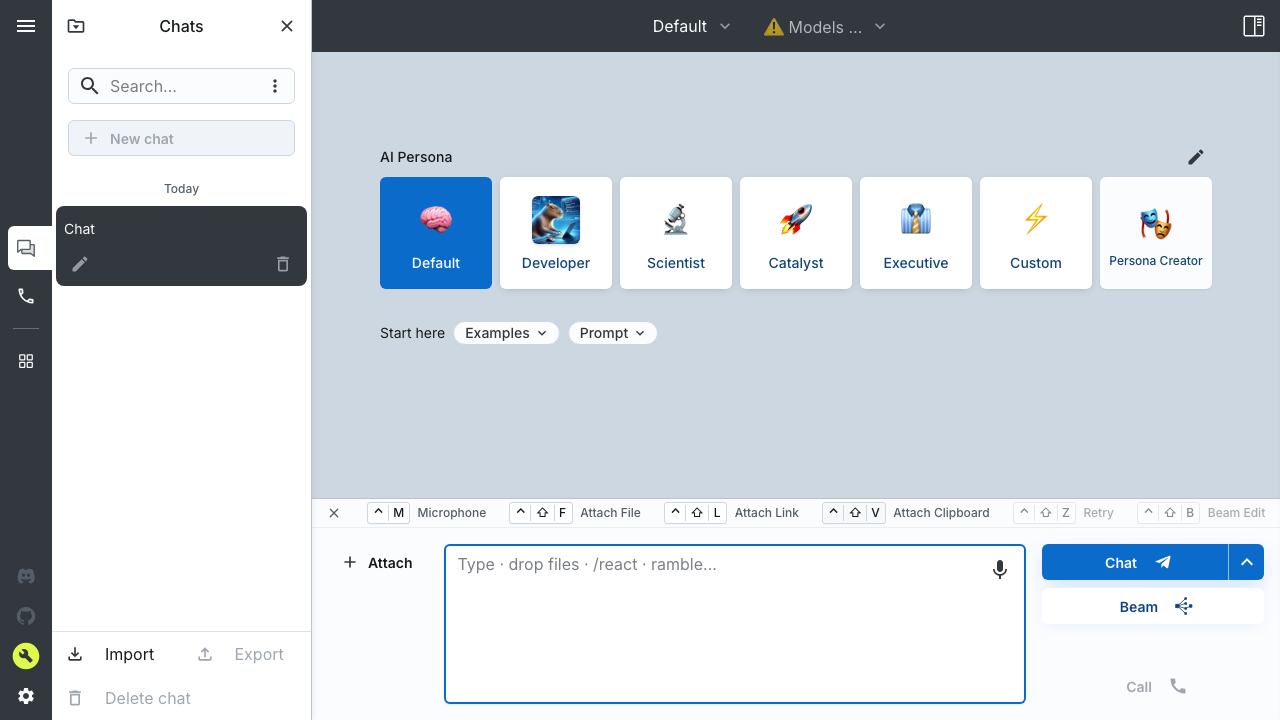Select the Custom lightning persona
Viewport: 1280px width, 720px height.
tap(1036, 233)
